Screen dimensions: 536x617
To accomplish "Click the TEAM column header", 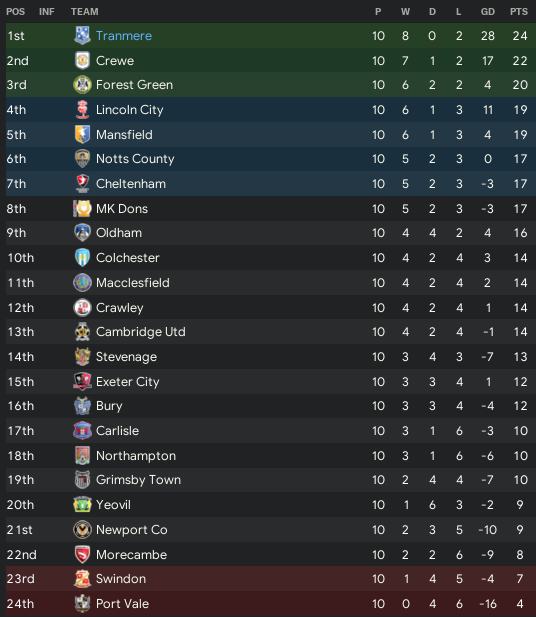I will pos(85,12).
